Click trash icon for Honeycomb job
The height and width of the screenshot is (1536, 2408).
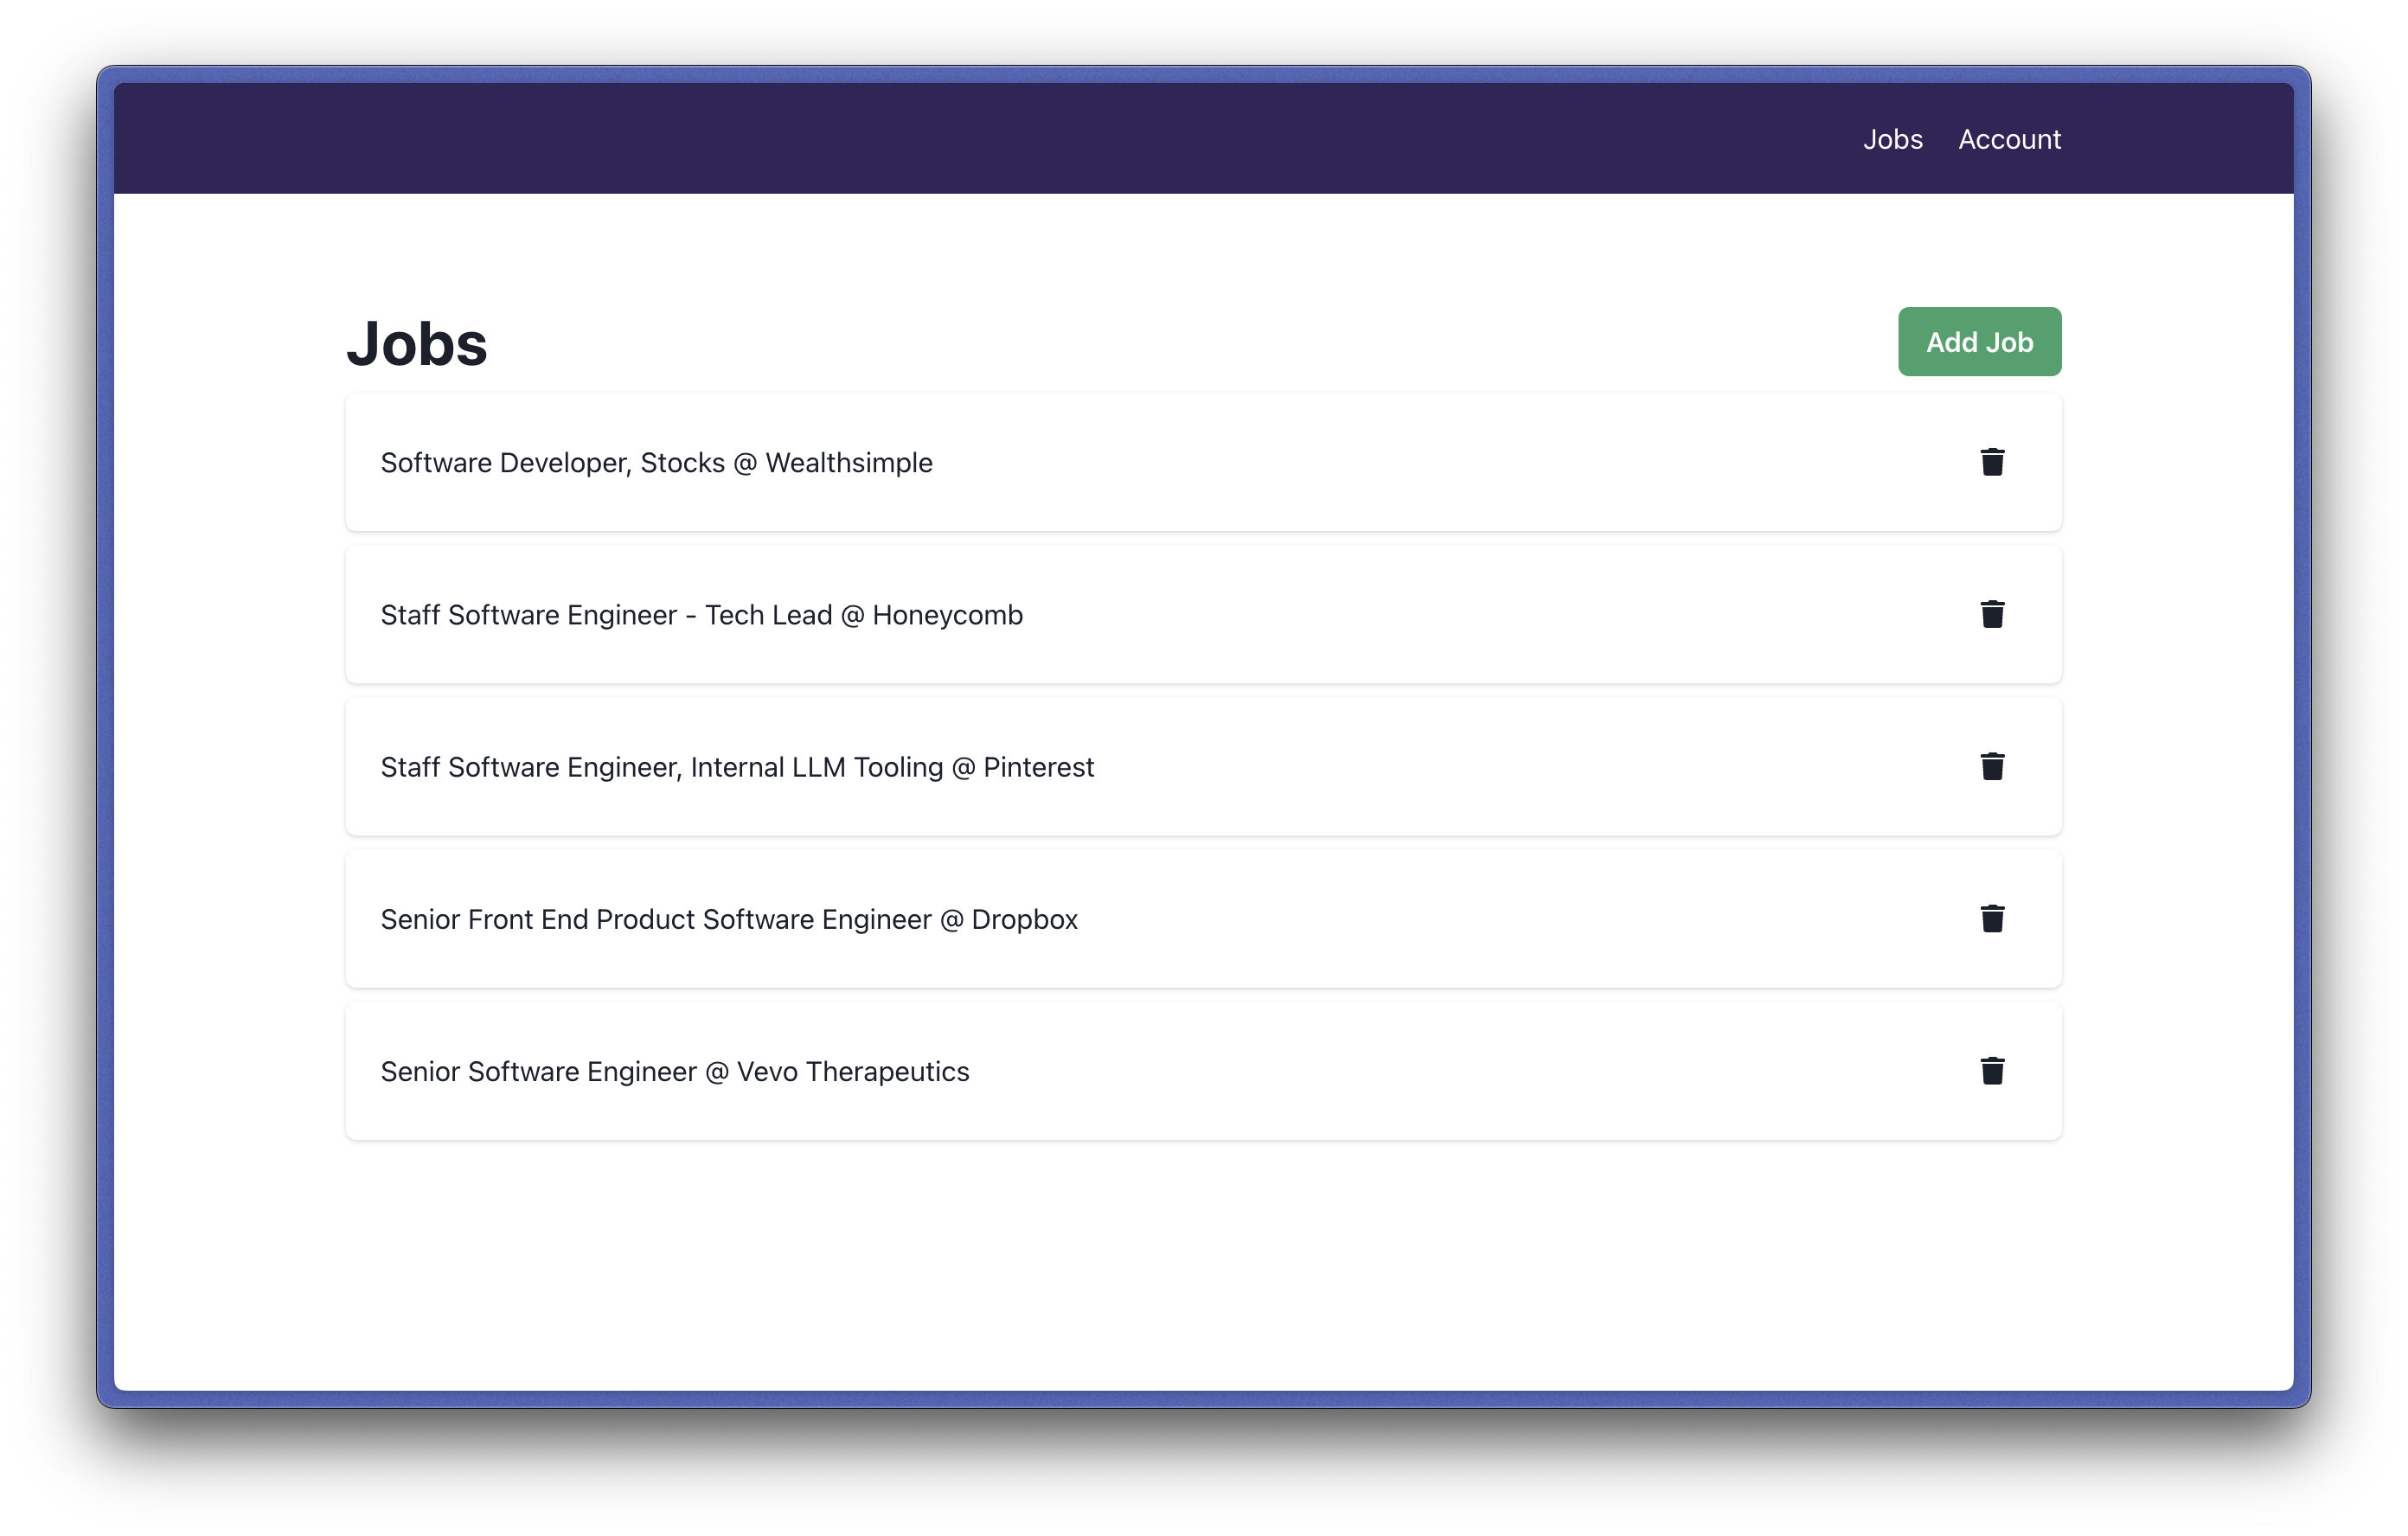[x=1992, y=614]
